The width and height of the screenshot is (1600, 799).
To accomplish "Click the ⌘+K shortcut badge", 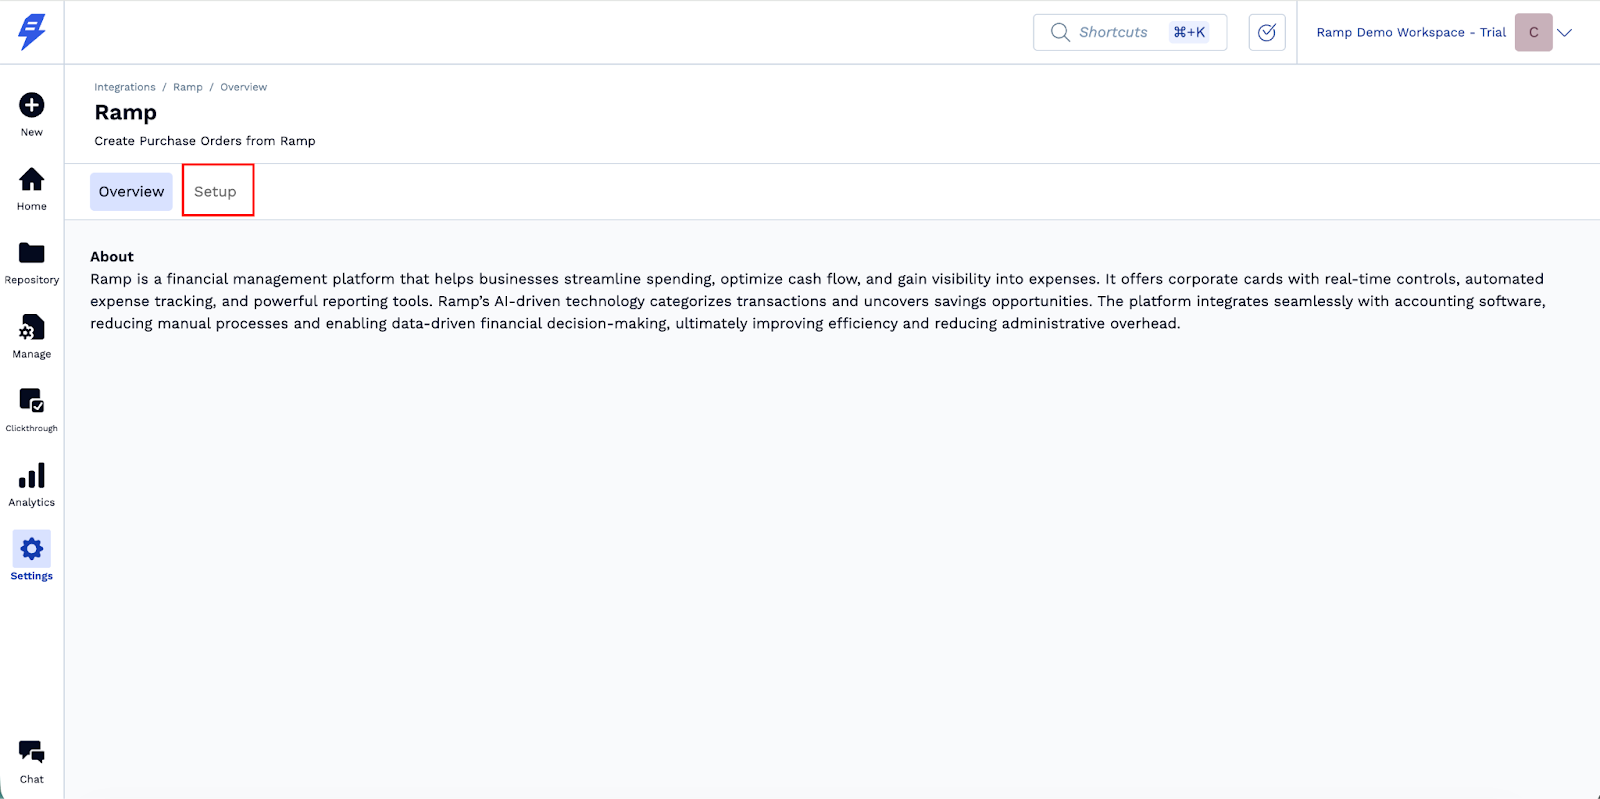I will pyautogui.click(x=1189, y=33).
